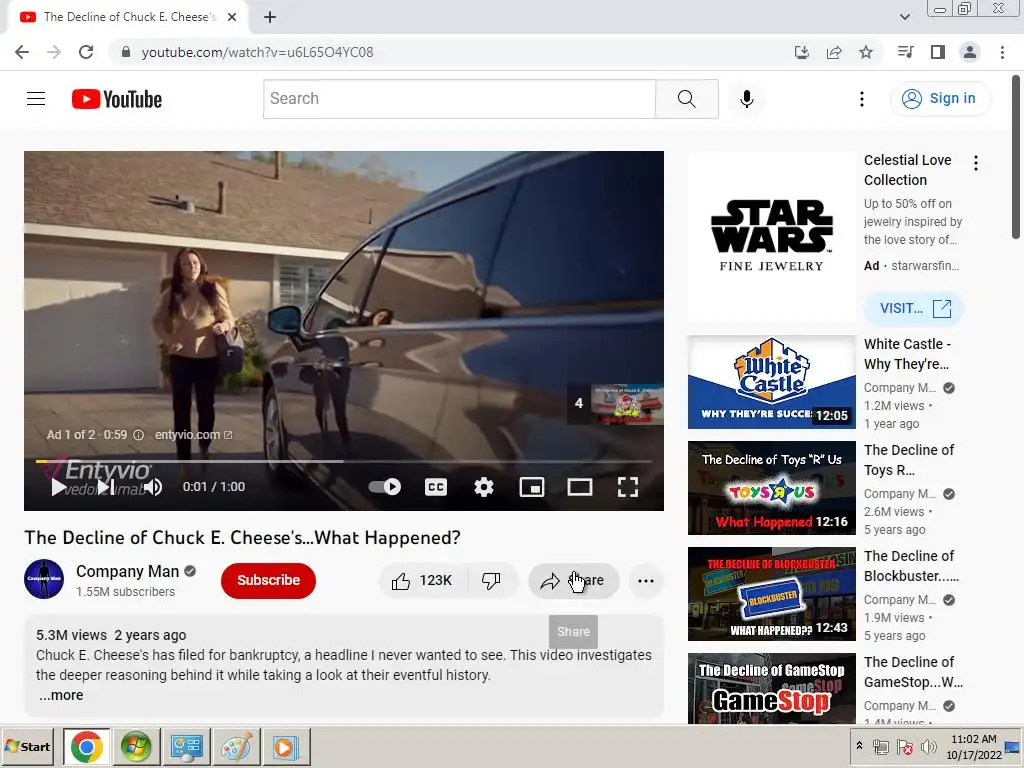Bookmark this page with the star
Image resolution: width=1024 pixels, height=768 pixels.
866,52
